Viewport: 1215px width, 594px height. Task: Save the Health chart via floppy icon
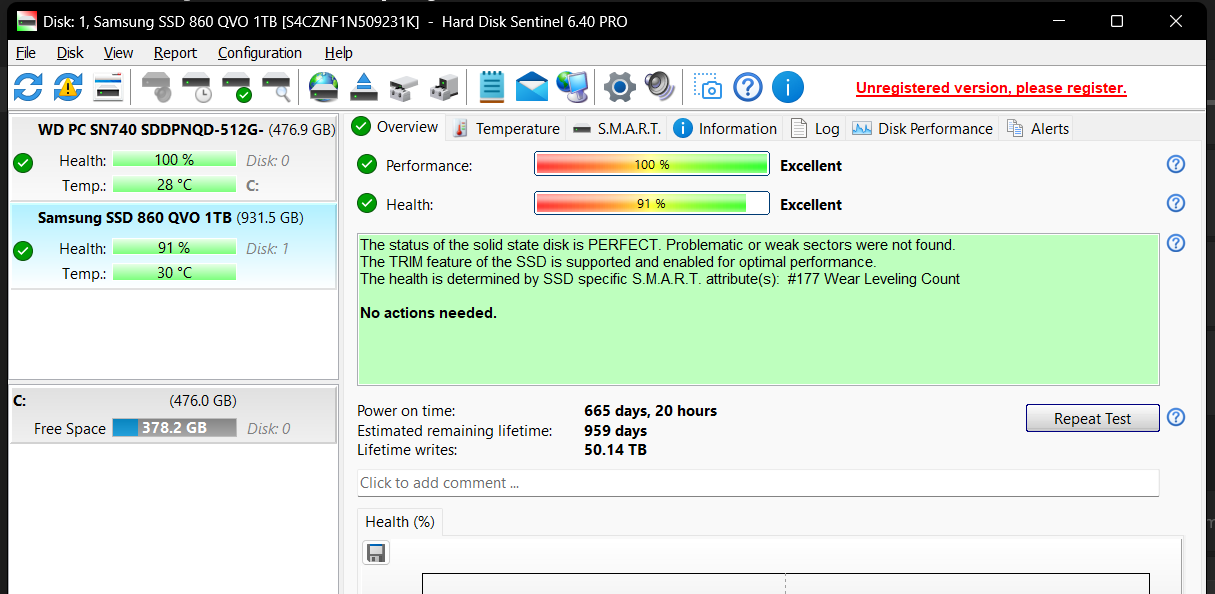pyautogui.click(x=376, y=553)
